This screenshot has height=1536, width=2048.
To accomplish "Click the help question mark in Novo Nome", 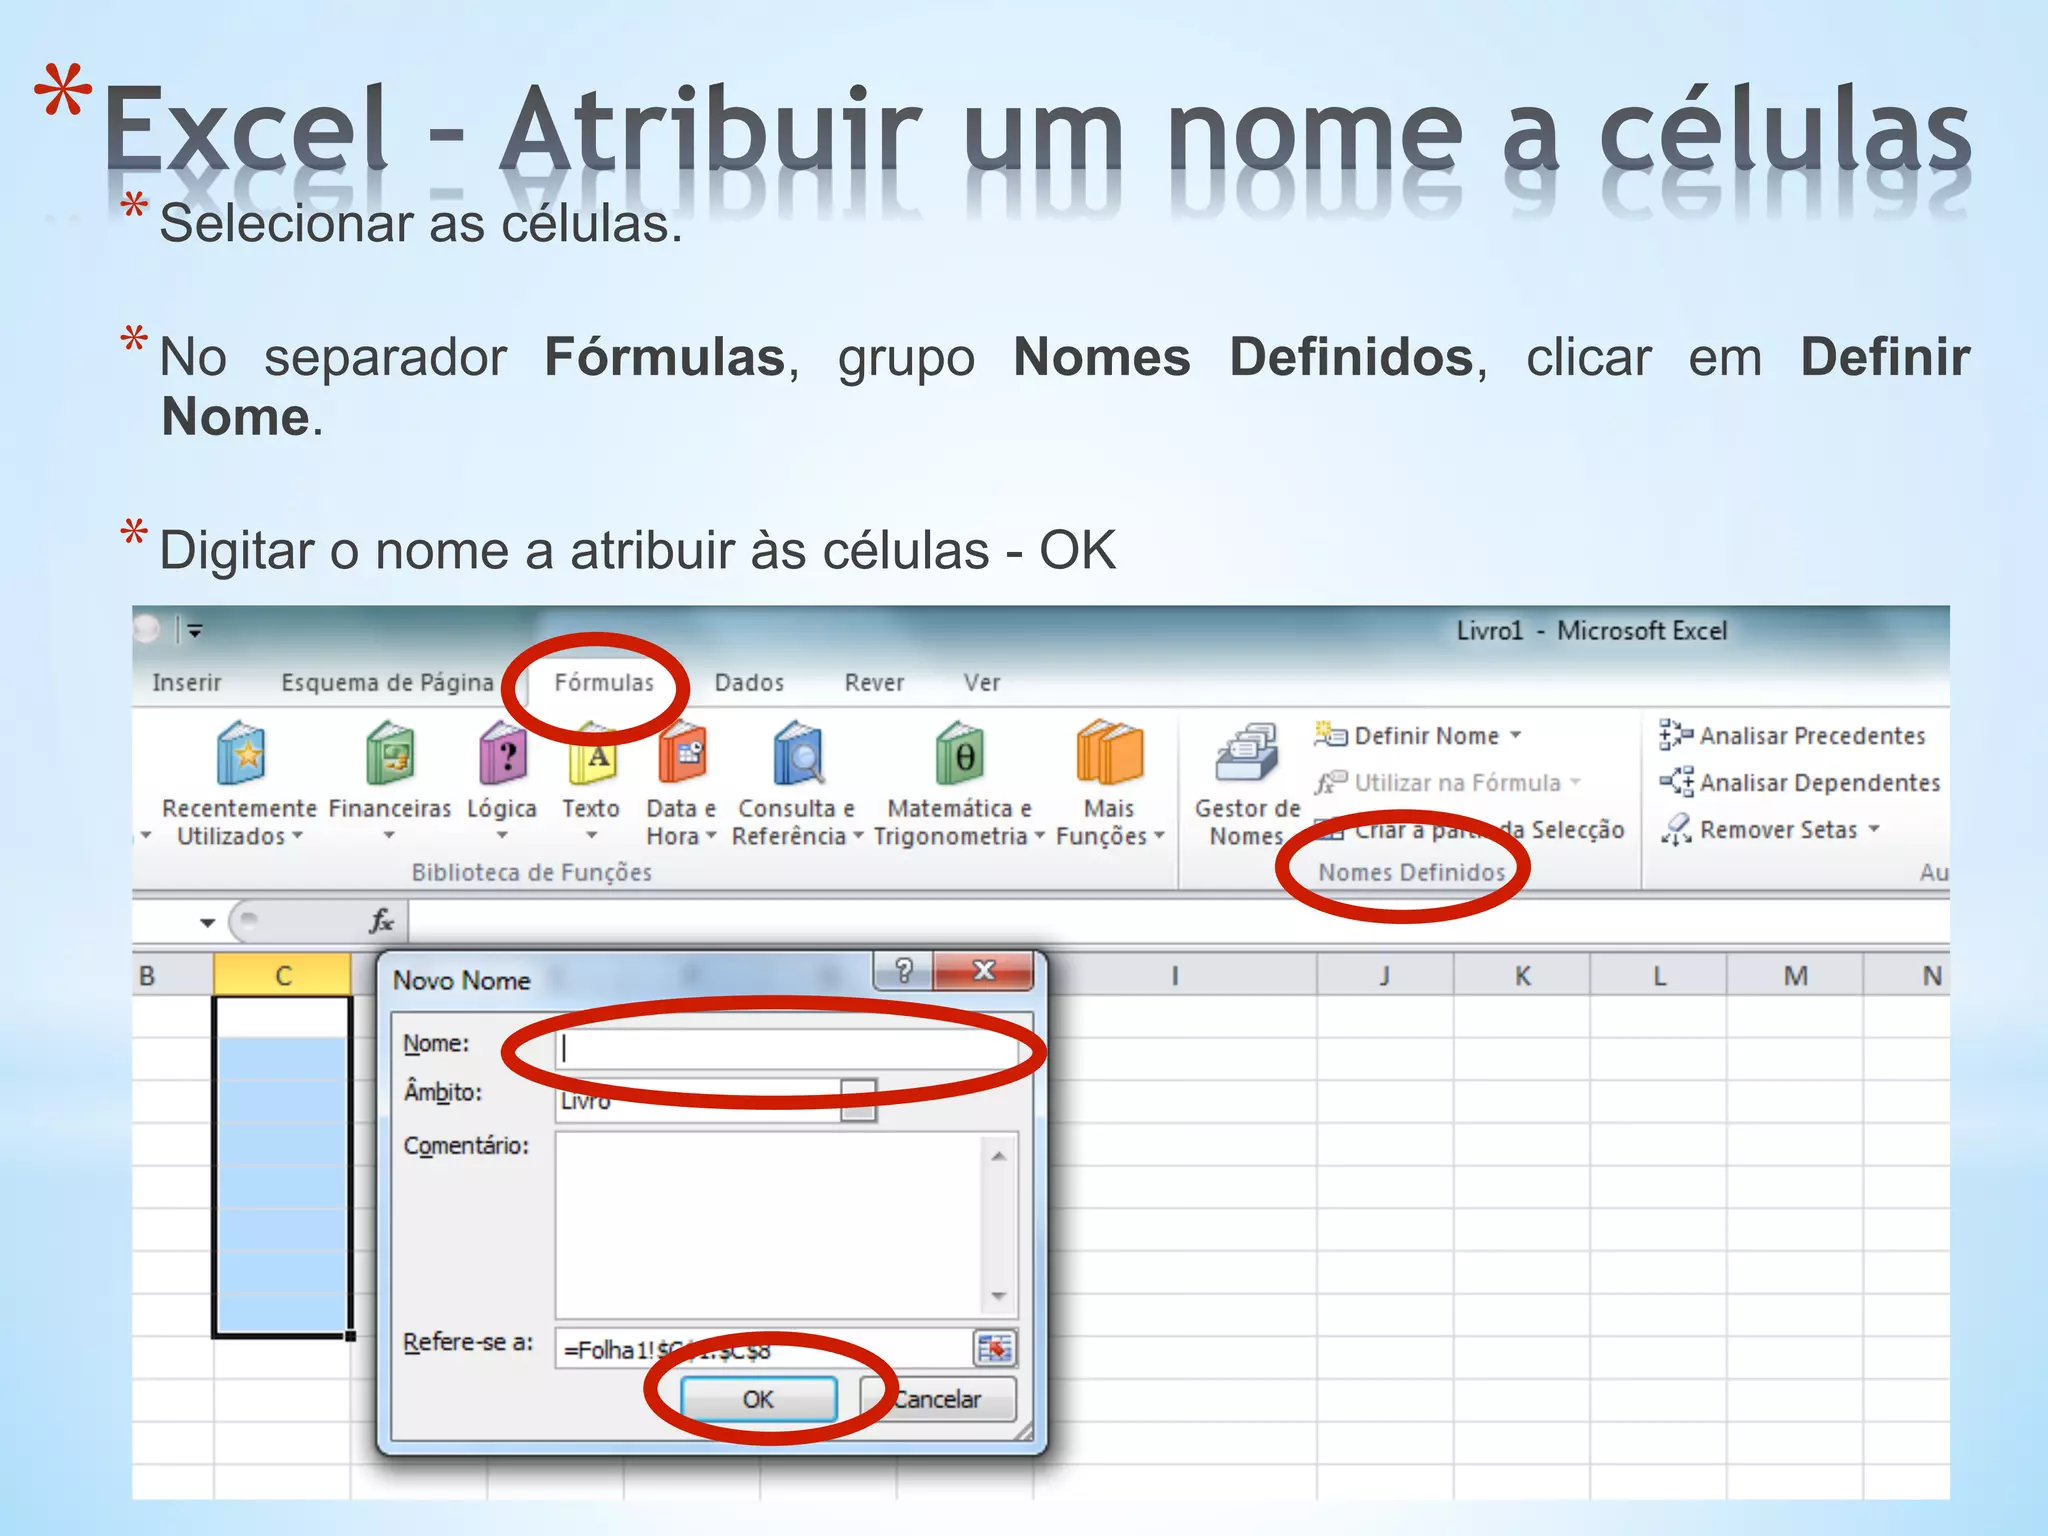I will [x=903, y=970].
